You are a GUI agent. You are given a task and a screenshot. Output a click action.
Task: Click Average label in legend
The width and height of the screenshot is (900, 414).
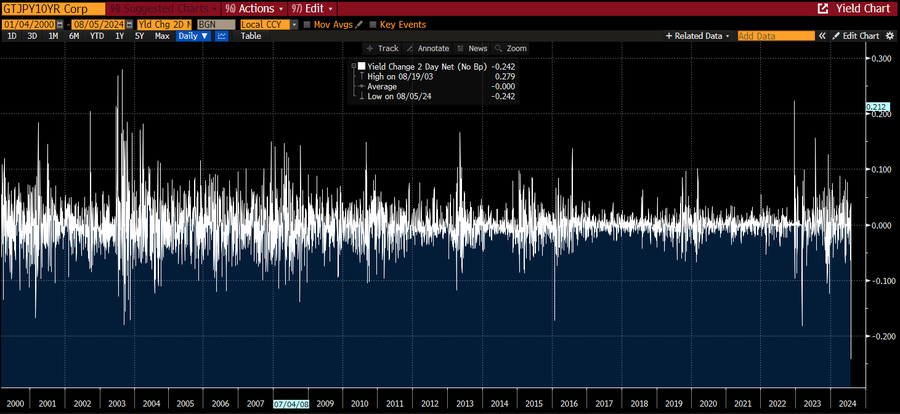tap(382, 86)
